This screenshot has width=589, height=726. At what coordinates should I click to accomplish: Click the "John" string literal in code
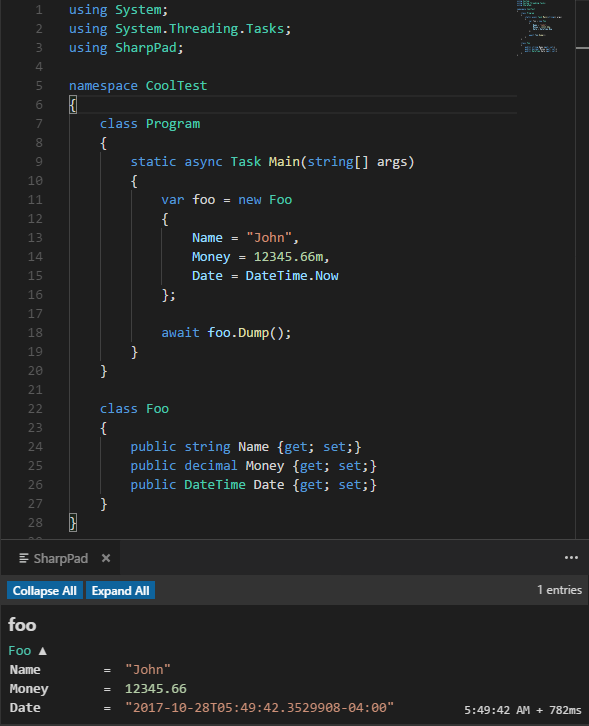(x=269, y=238)
